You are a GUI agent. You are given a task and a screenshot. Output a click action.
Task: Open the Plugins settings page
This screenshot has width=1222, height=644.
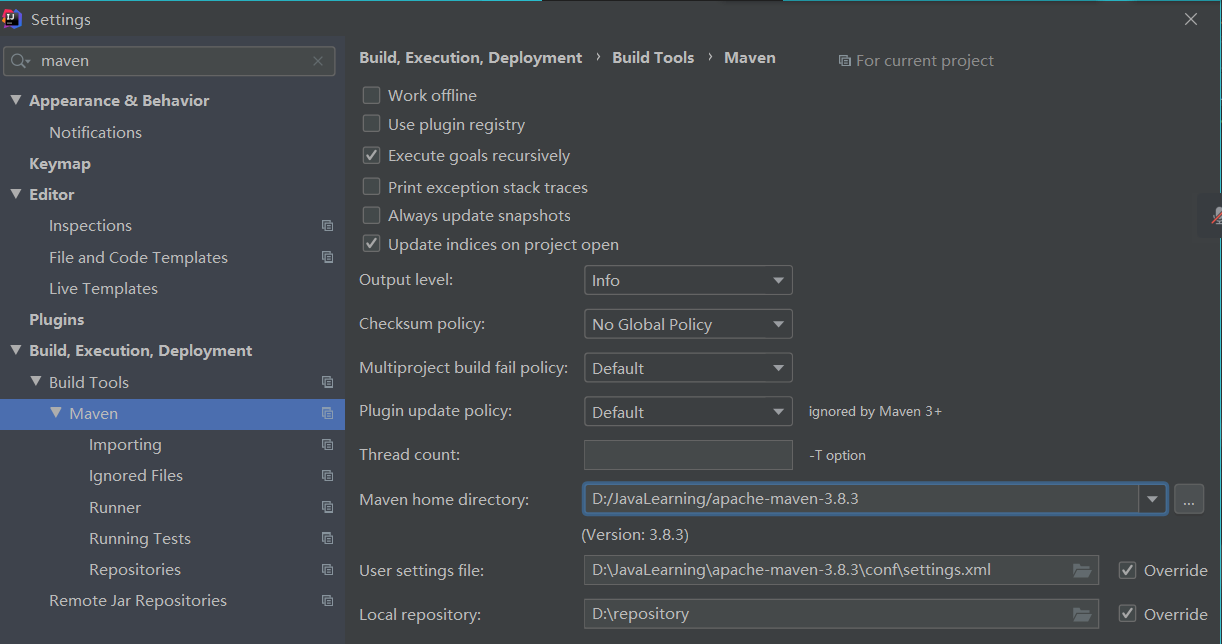57,319
